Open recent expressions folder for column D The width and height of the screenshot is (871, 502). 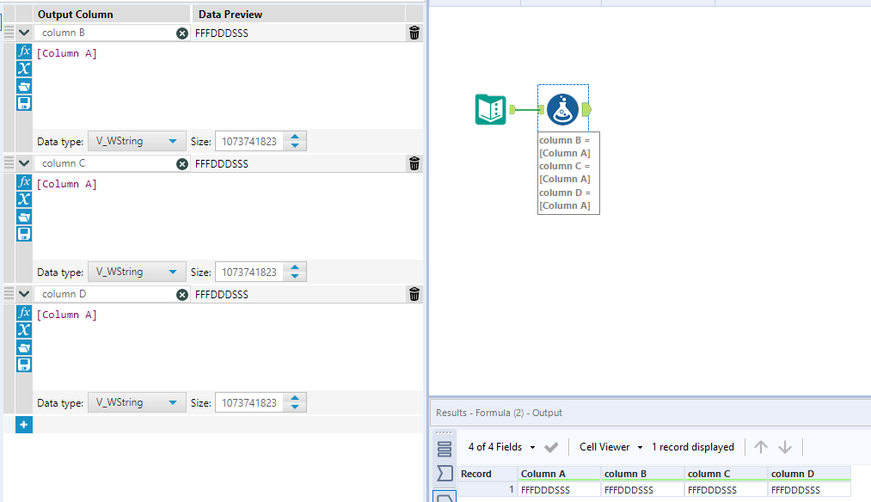24,347
